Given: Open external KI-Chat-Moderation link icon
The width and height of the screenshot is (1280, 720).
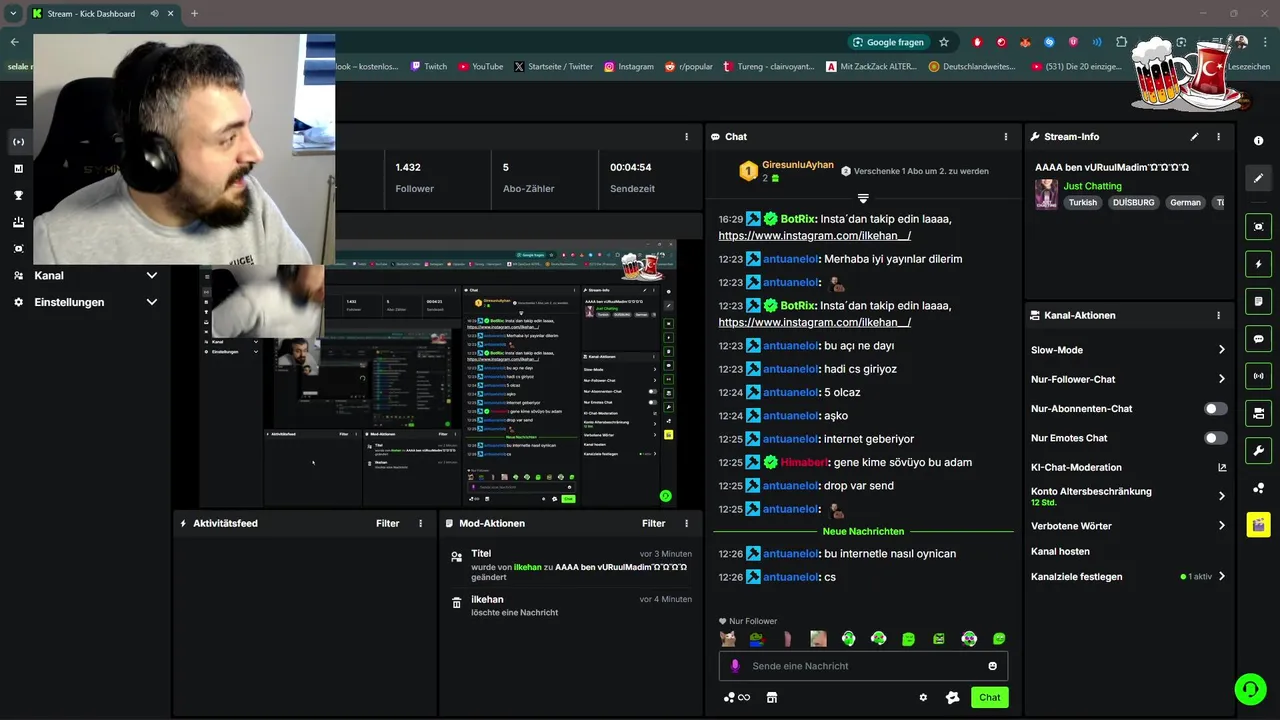Looking at the screenshot, I should pyautogui.click(x=1221, y=467).
